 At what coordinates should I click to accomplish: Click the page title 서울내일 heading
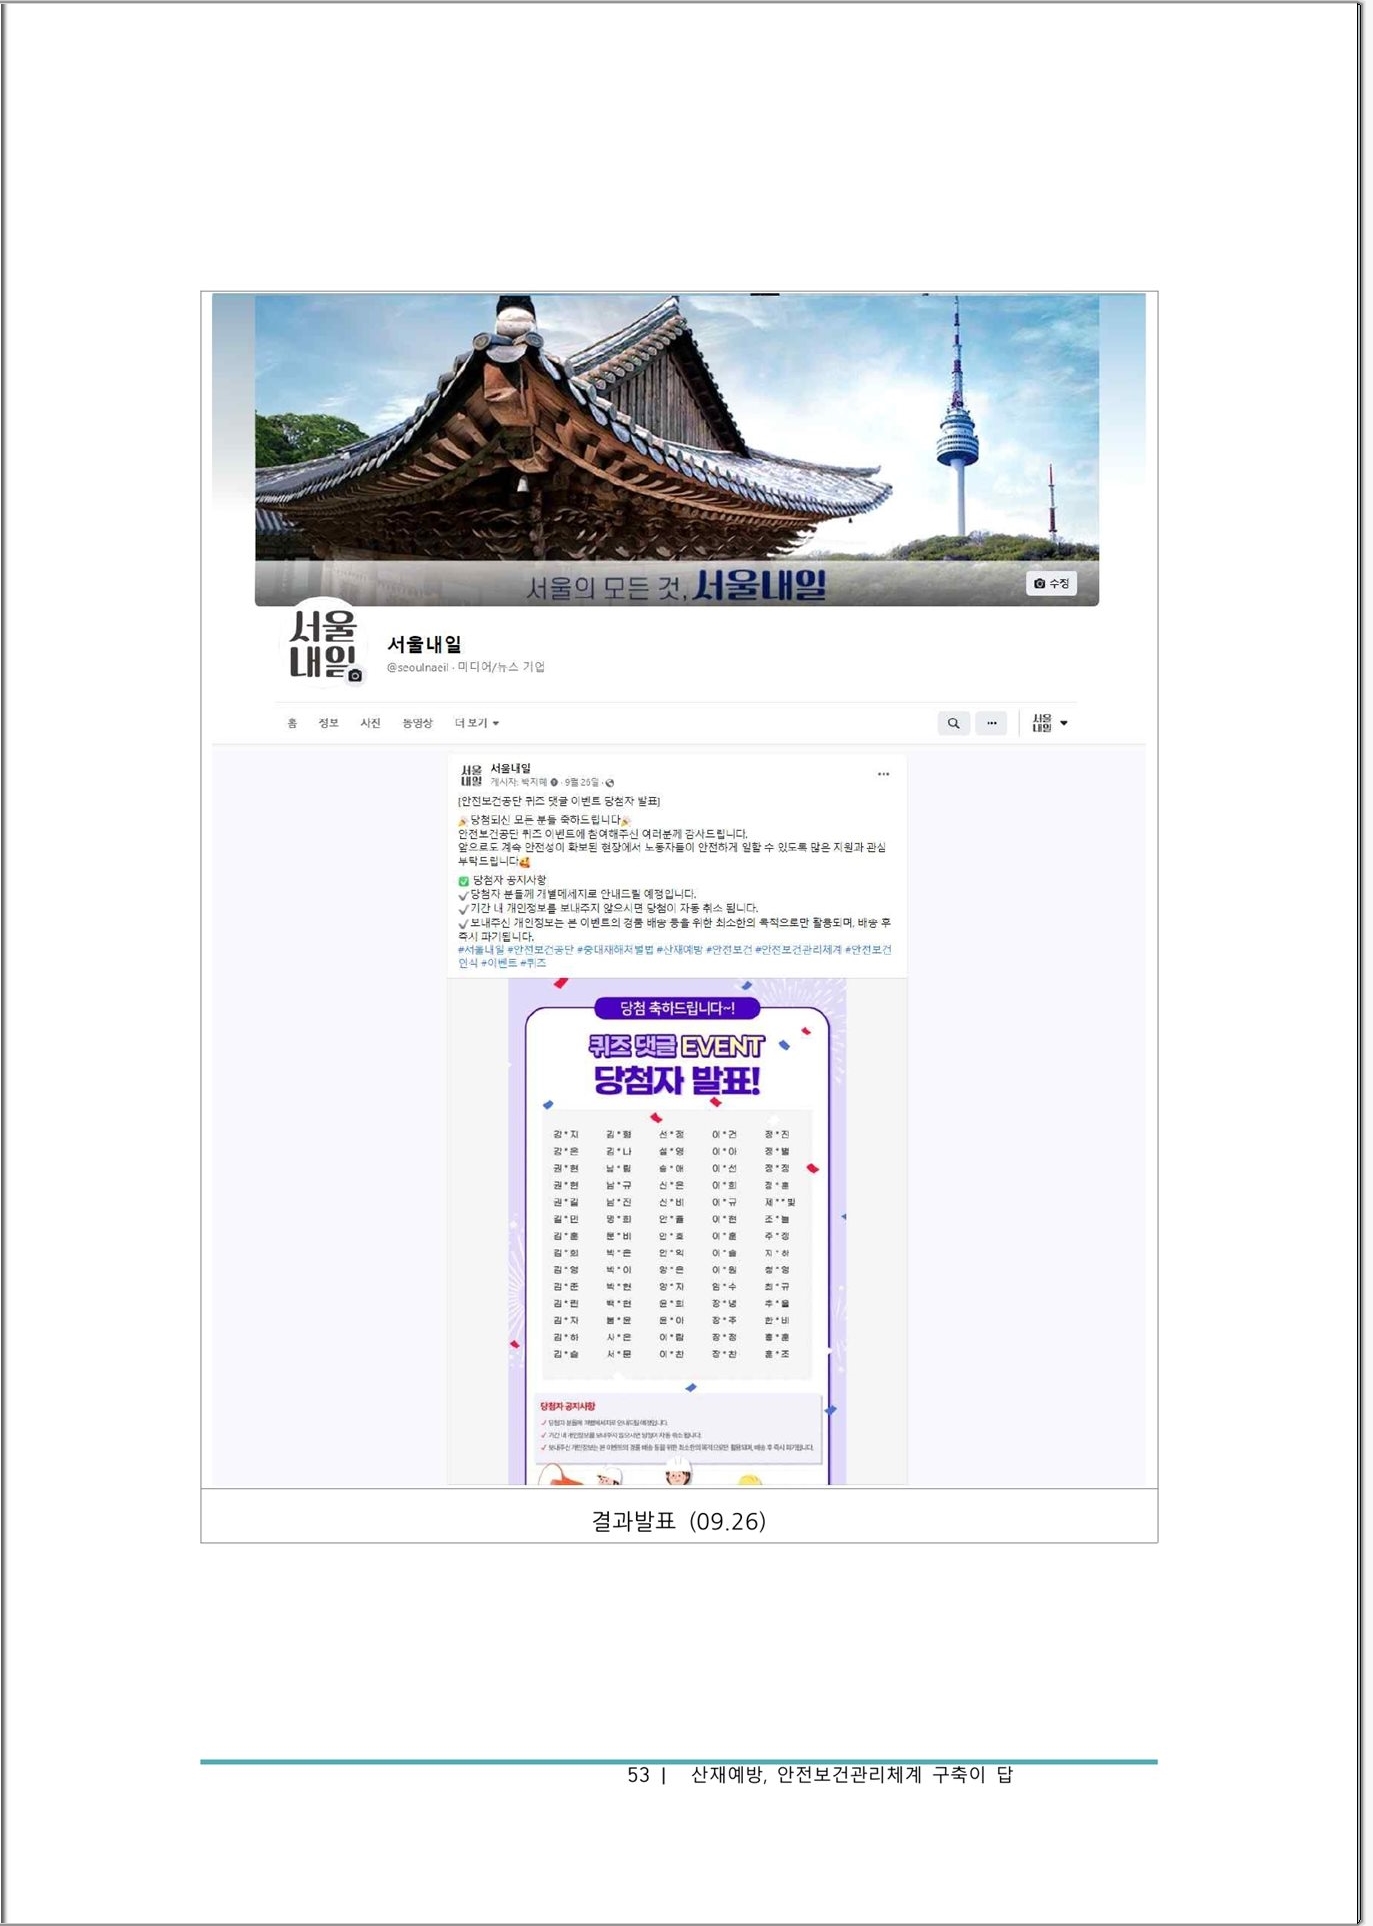425,644
